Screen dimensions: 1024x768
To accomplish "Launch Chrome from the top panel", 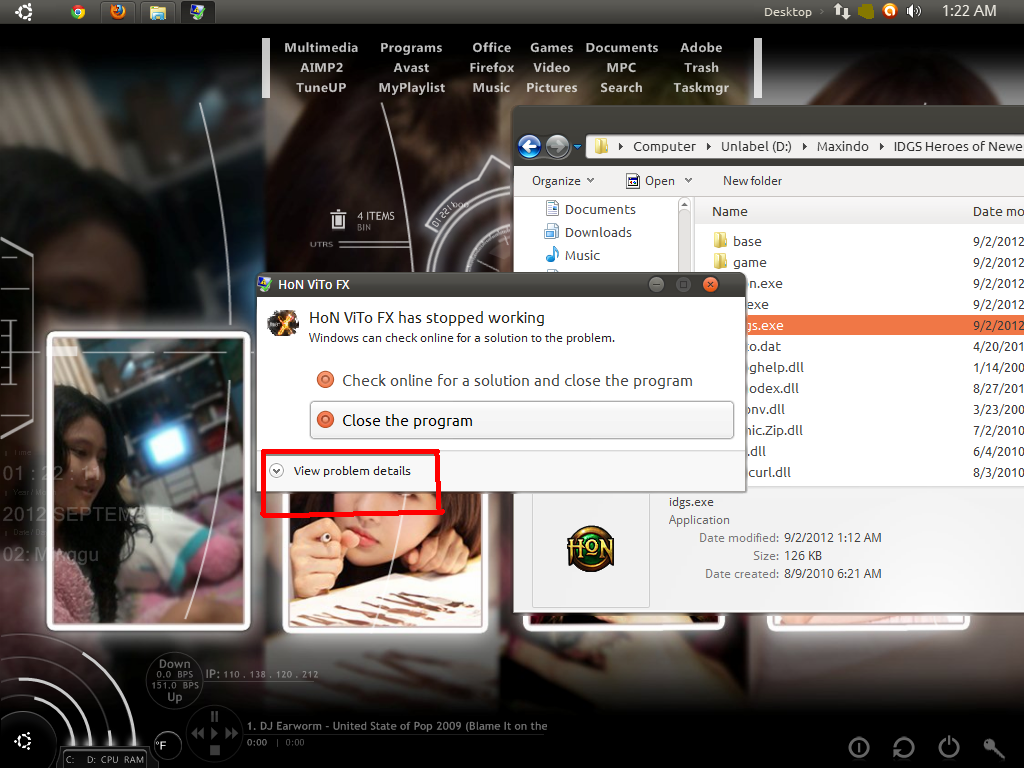I will click(x=78, y=12).
